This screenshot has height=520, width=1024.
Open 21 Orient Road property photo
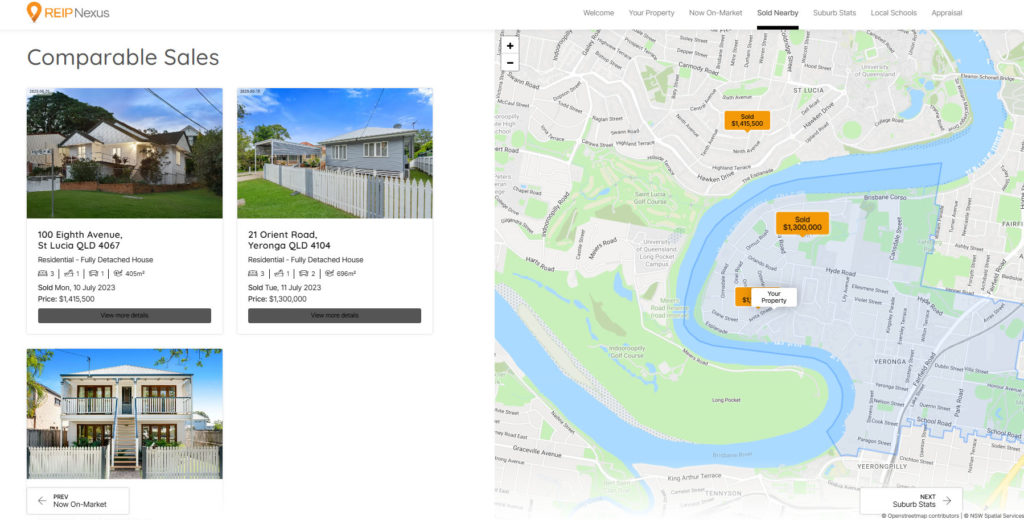click(x=334, y=153)
